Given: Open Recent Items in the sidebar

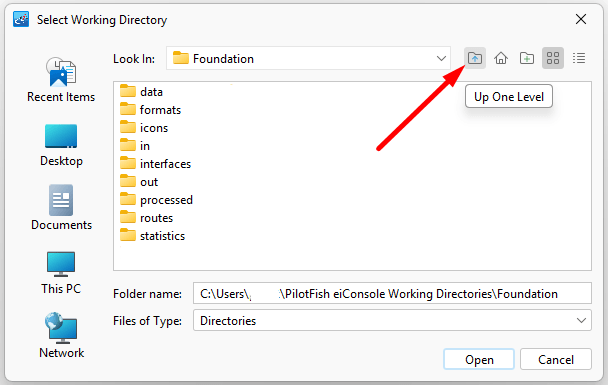Looking at the screenshot, I should [x=61, y=80].
